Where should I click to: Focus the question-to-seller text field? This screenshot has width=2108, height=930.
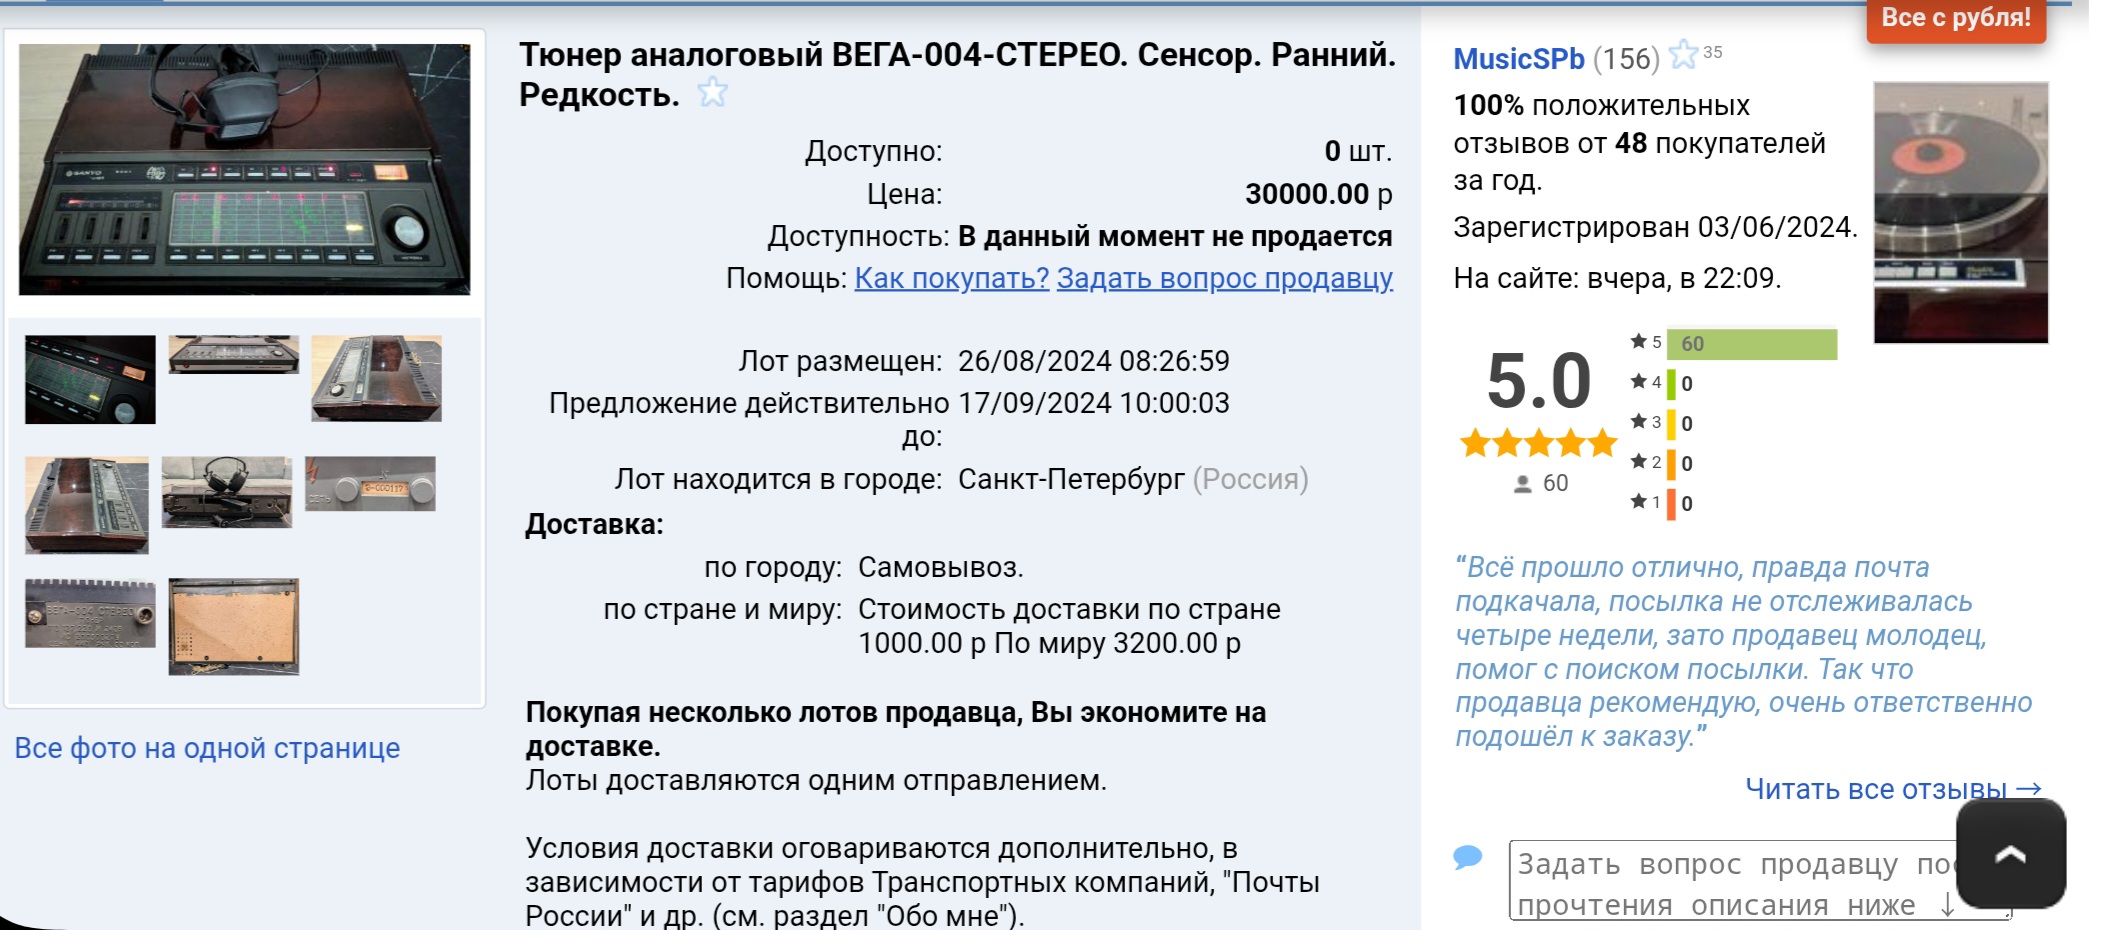coord(1730,880)
